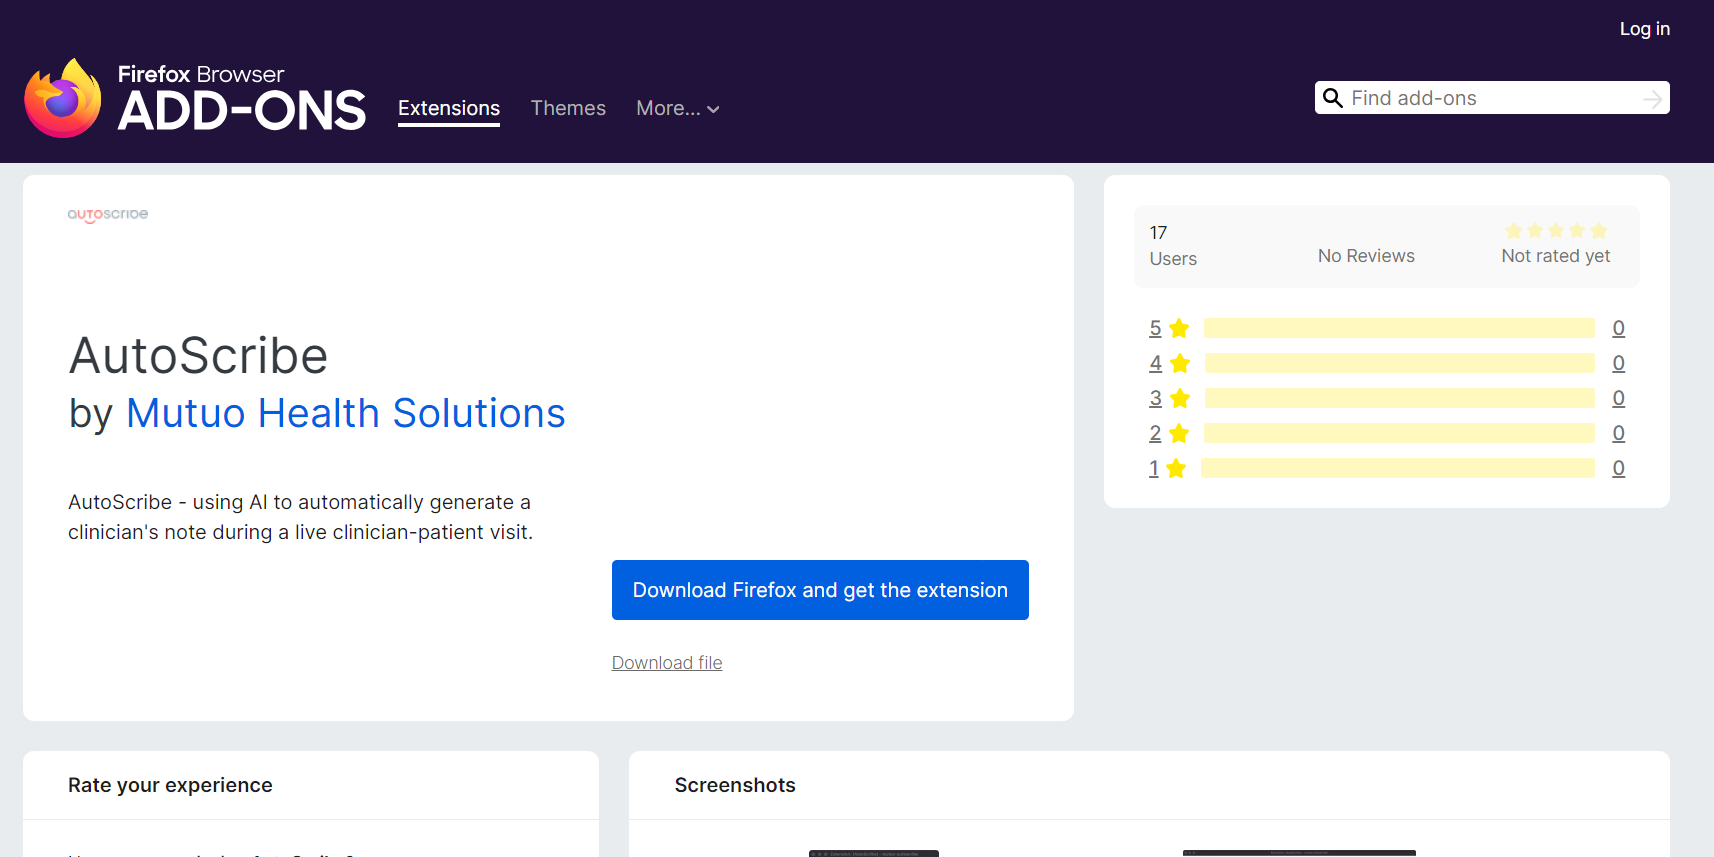This screenshot has height=857, width=1714.
Task: Open the 5 star reviews link
Action: 1155,328
